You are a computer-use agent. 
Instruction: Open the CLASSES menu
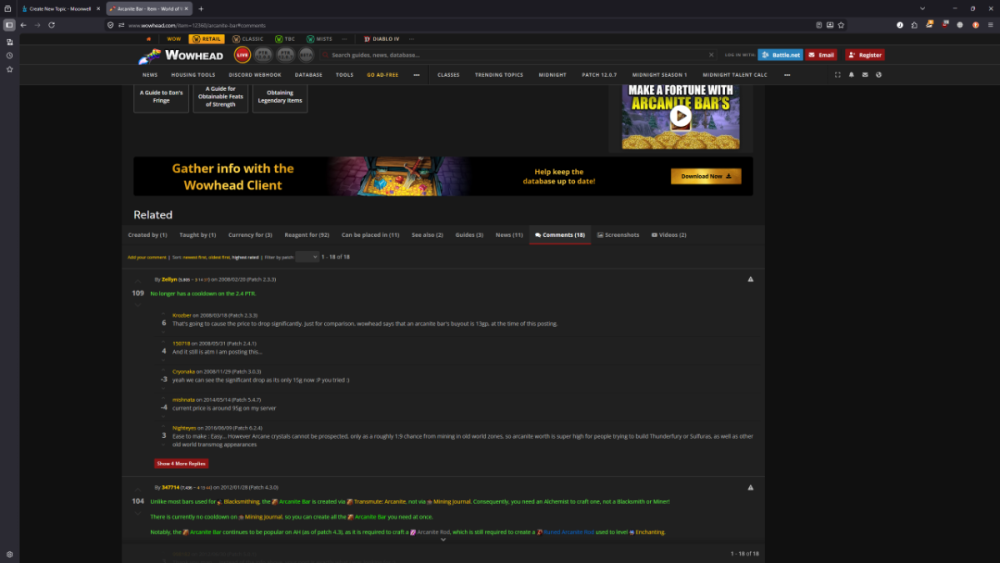point(448,75)
